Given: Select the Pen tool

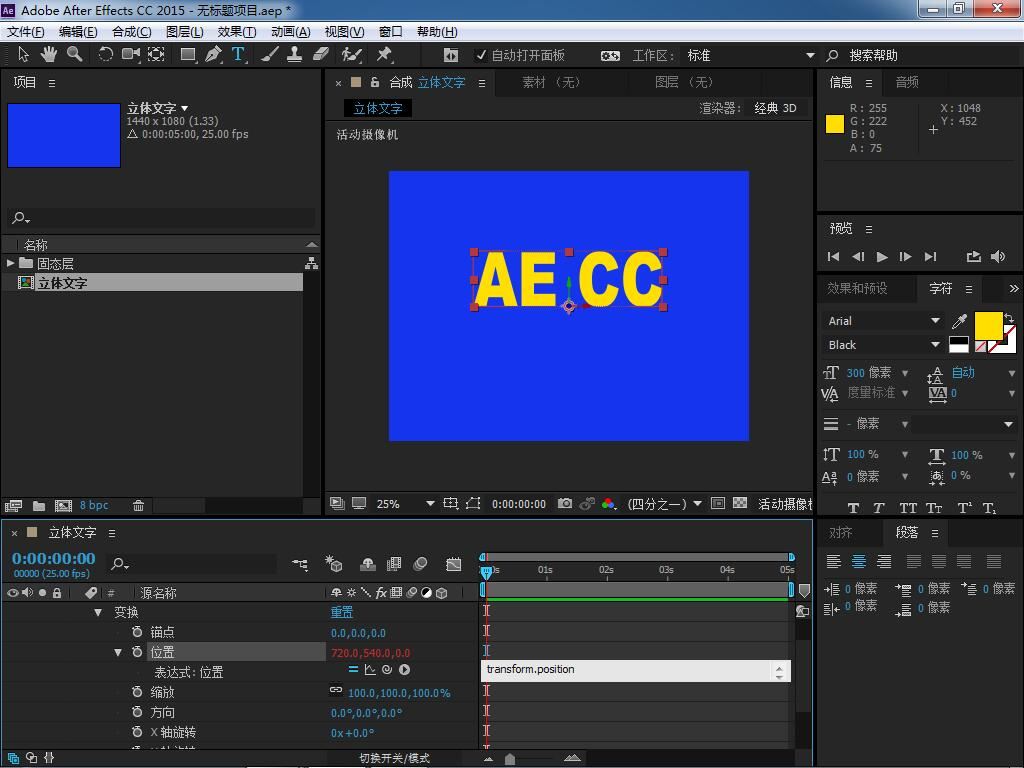Looking at the screenshot, I should [x=213, y=55].
